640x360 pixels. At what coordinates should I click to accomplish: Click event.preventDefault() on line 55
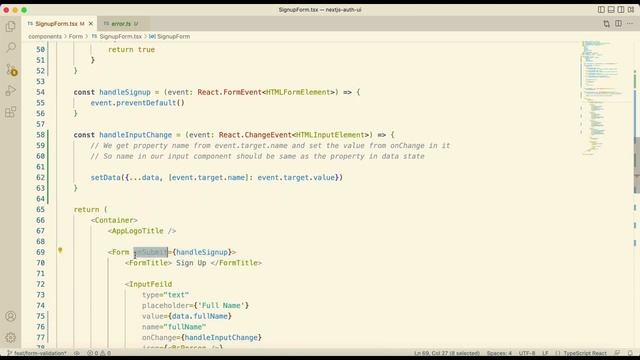pyautogui.click(x=138, y=103)
